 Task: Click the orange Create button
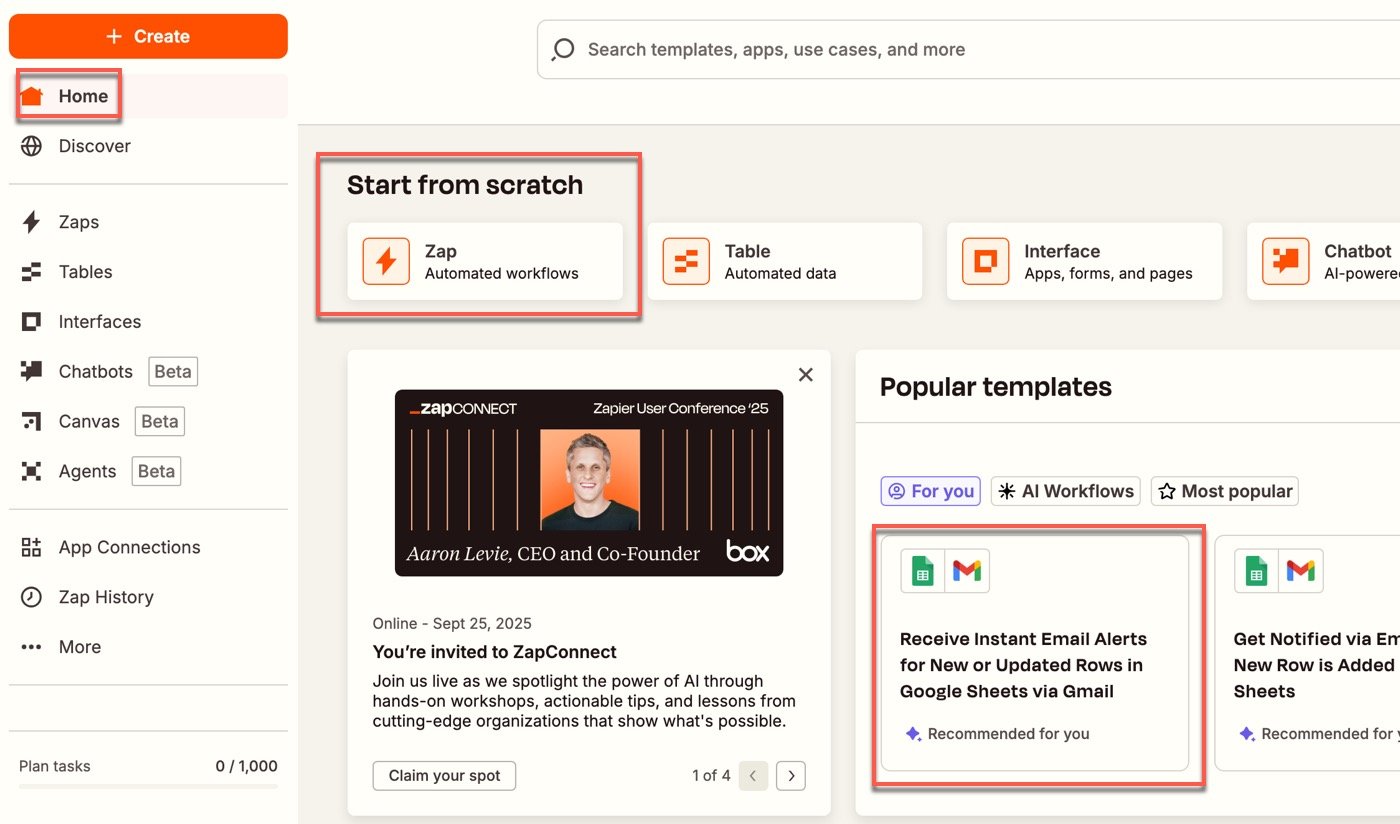148,36
